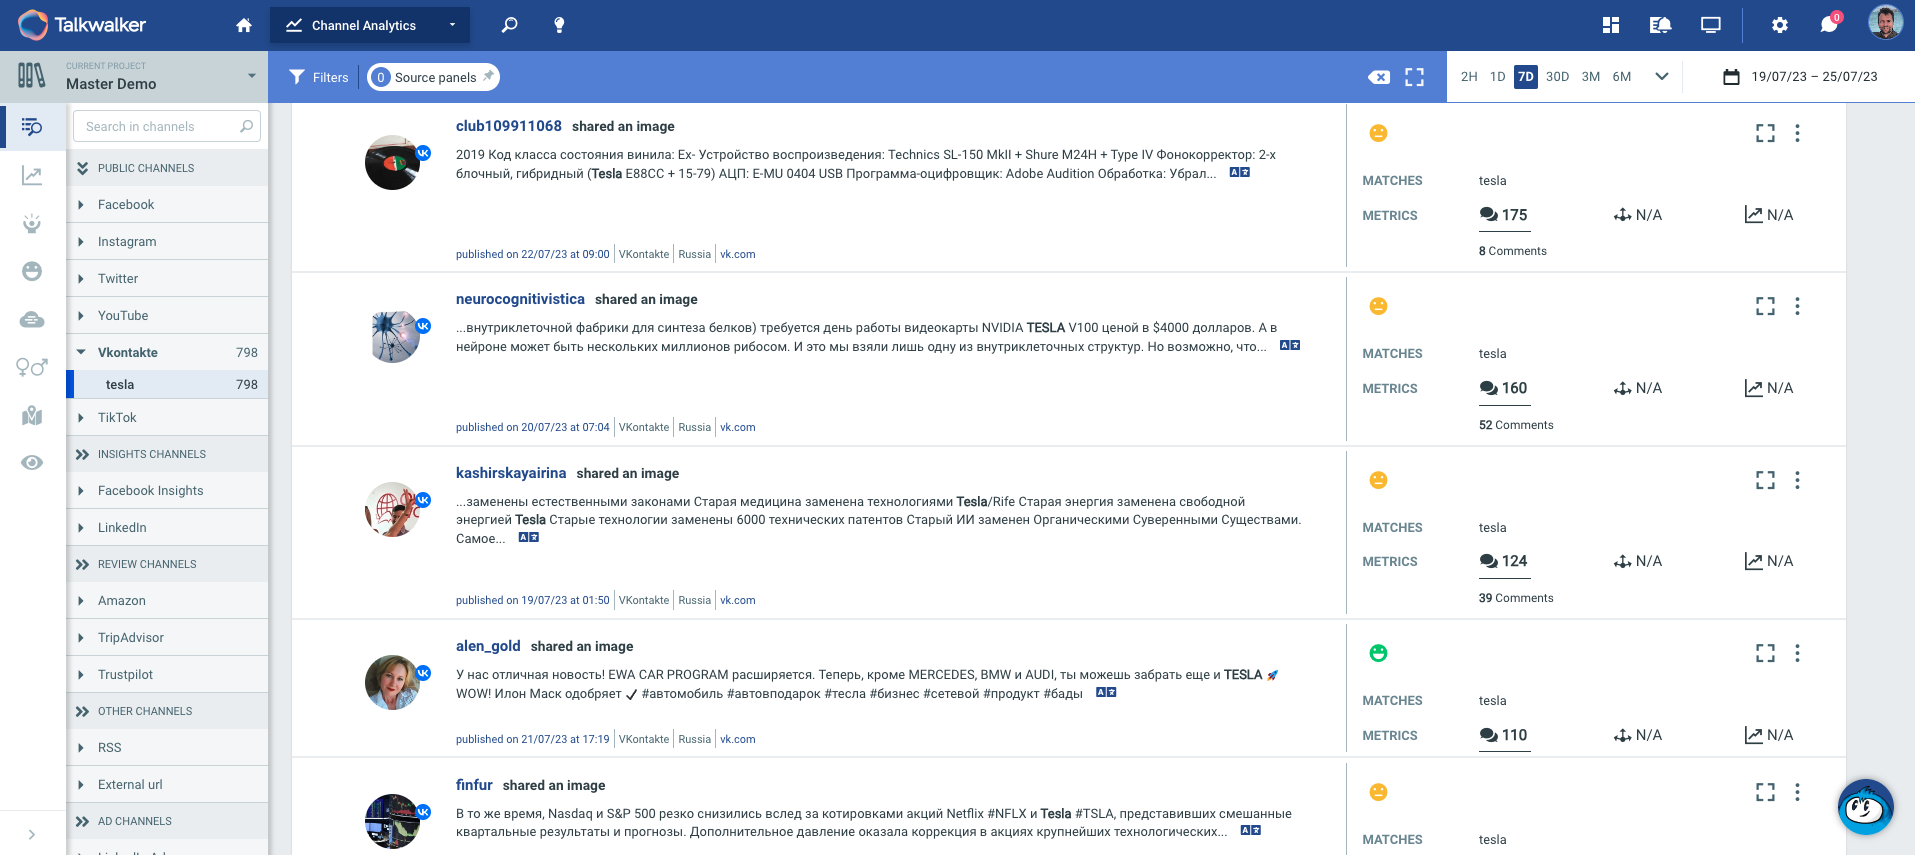1915x855 pixels.
Task: Open the world map sidebar icon
Action: pos(32,415)
